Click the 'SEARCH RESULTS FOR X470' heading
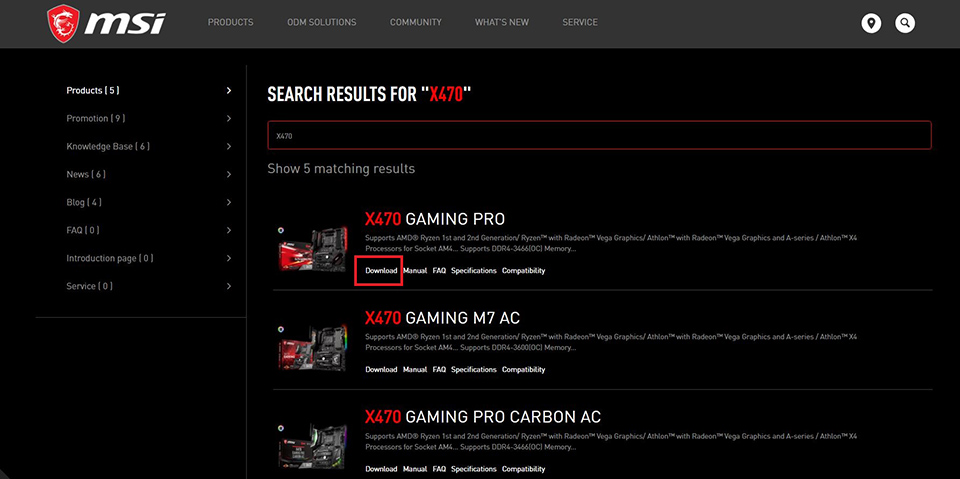Viewport: 960px width, 479px height. [370, 95]
